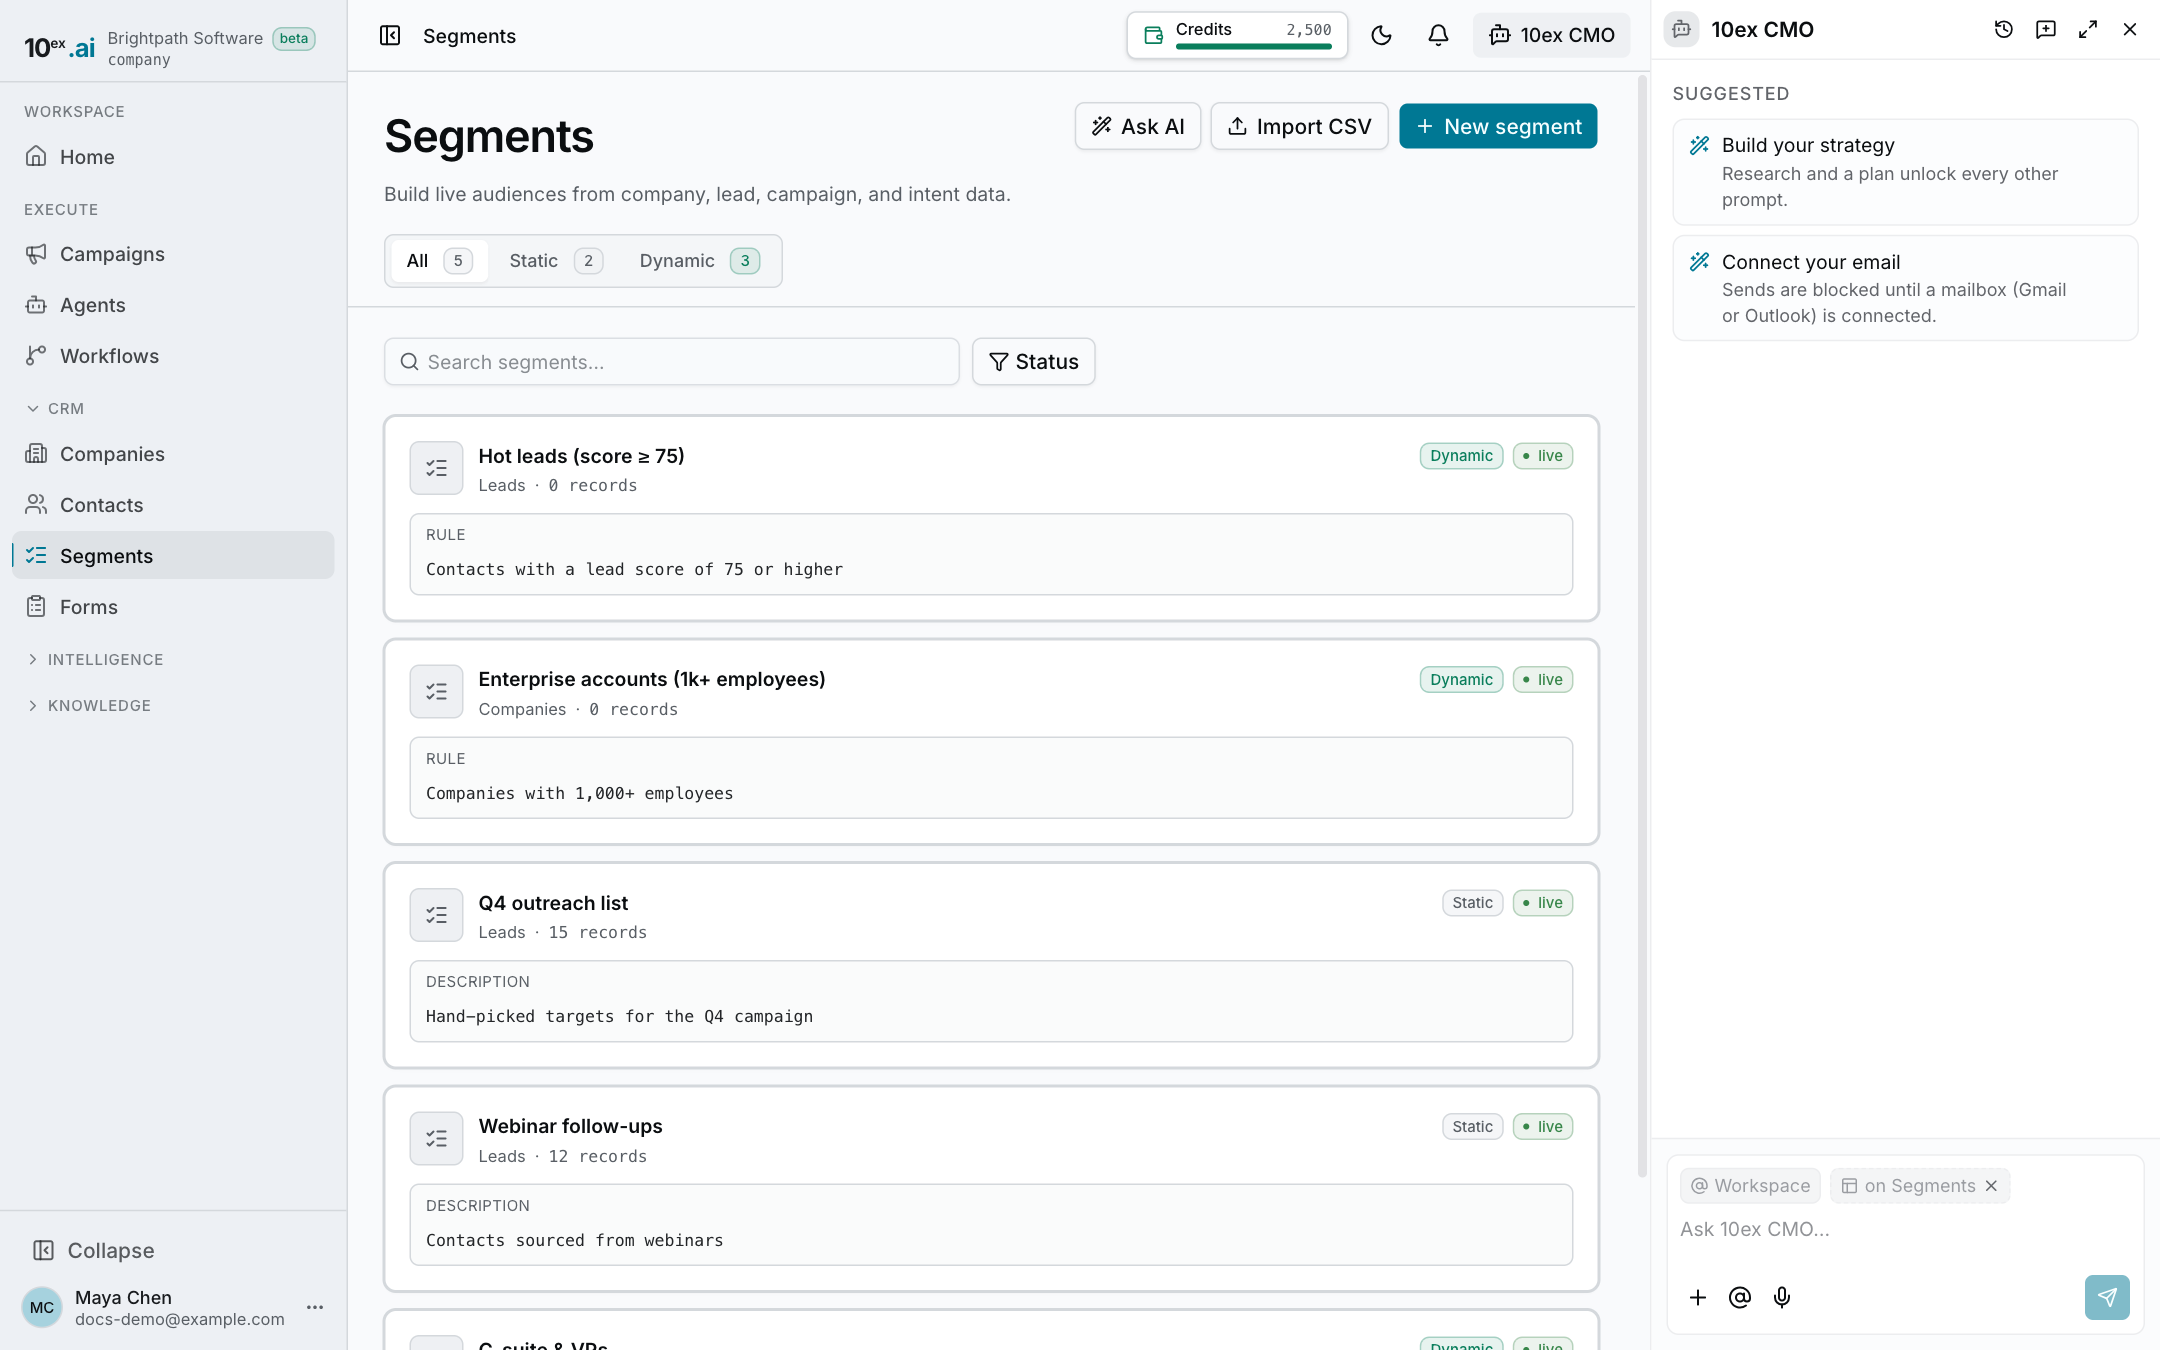The height and width of the screenshot is (1350, 2160).
Task: Start voice input with microphone icon
Action: 1782,1298
